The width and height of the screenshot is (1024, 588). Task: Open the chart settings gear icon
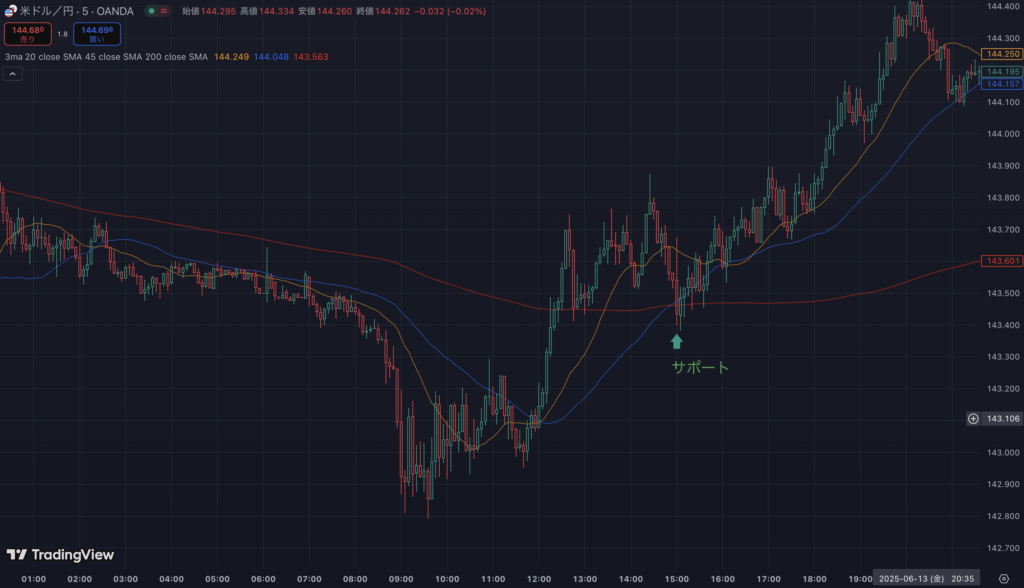(1003, 578)
